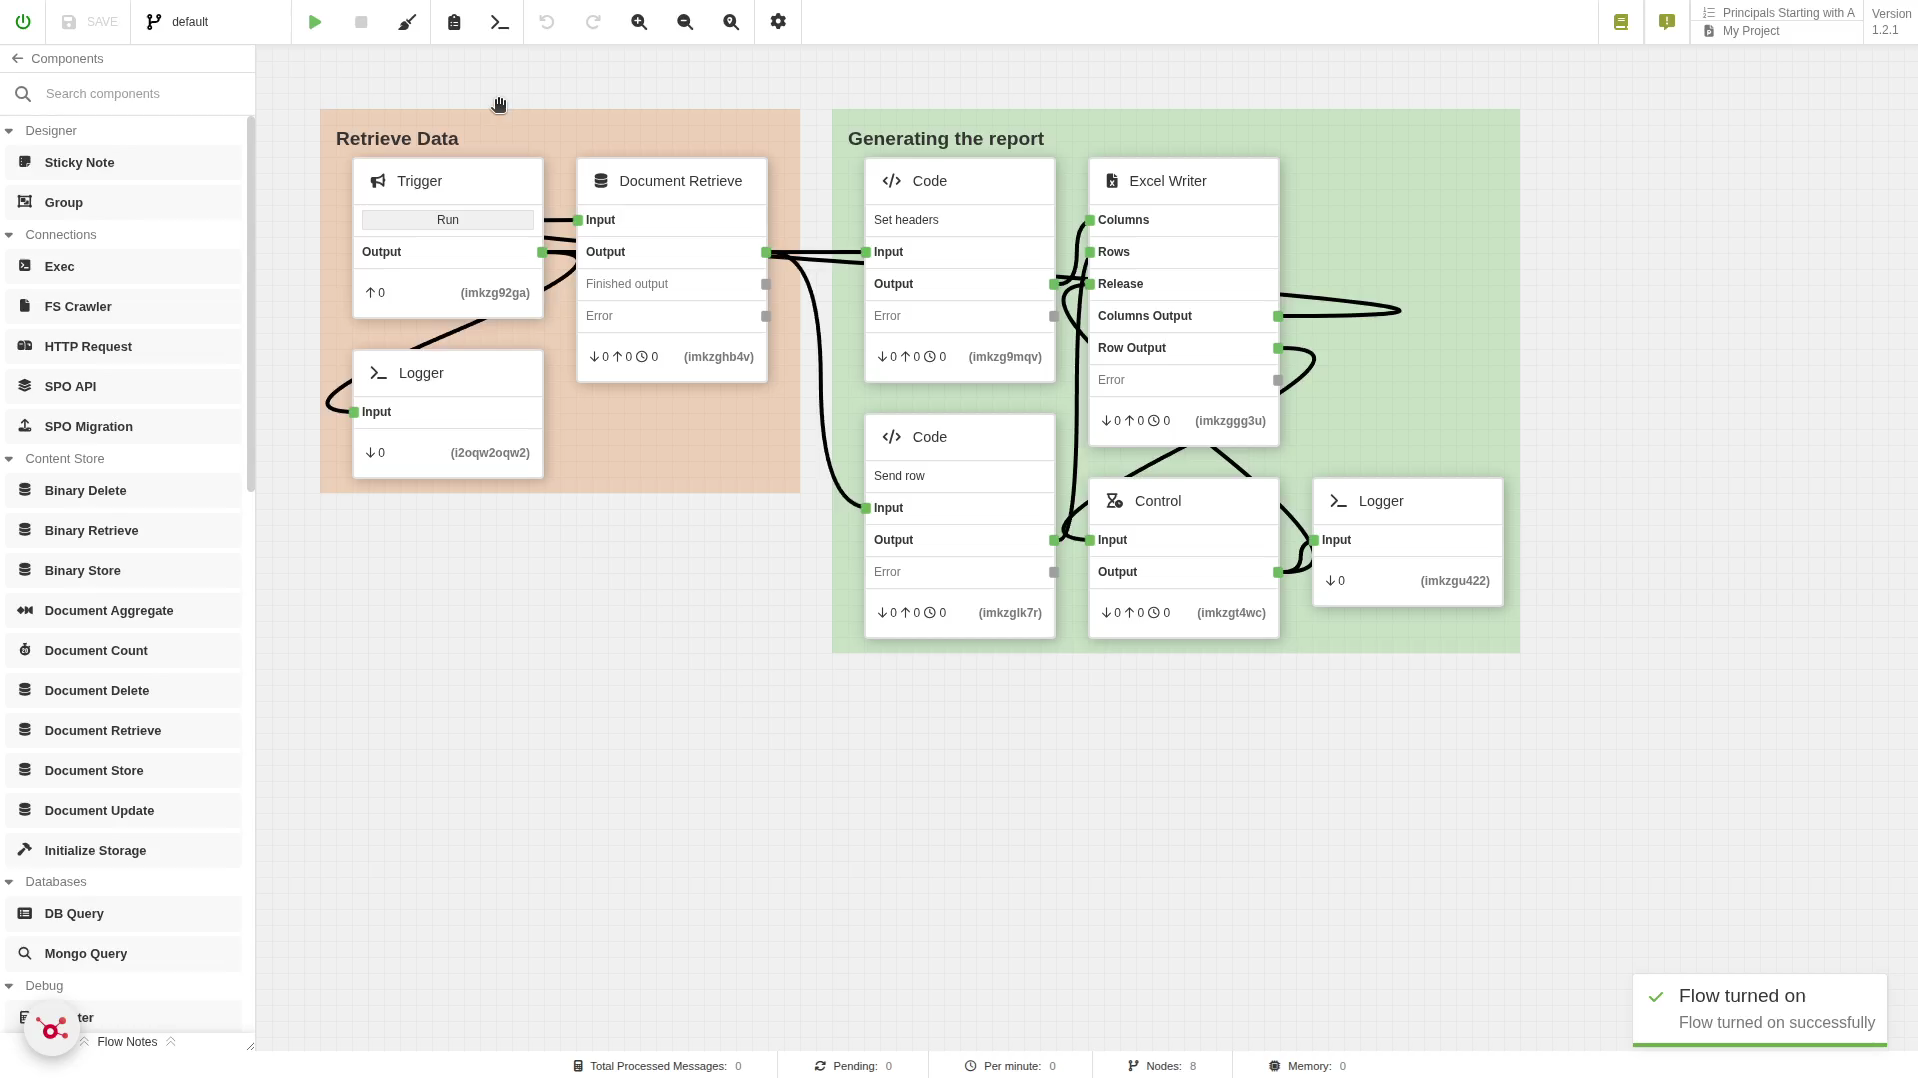The width and height of the screenshot is (1918, 1078).
Task: Open the alert message icon at top right
Action: point(1667,22)
